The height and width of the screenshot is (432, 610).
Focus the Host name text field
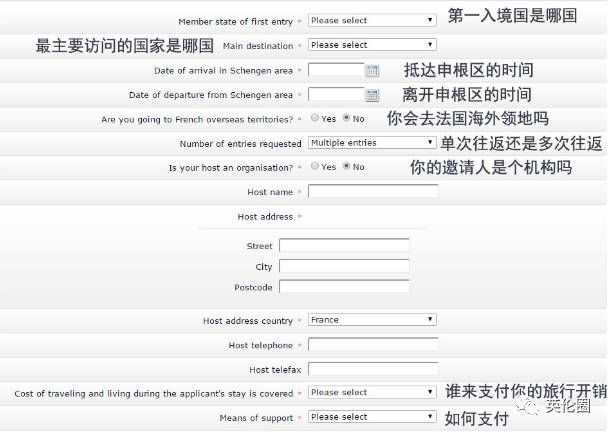click(373, 191)
